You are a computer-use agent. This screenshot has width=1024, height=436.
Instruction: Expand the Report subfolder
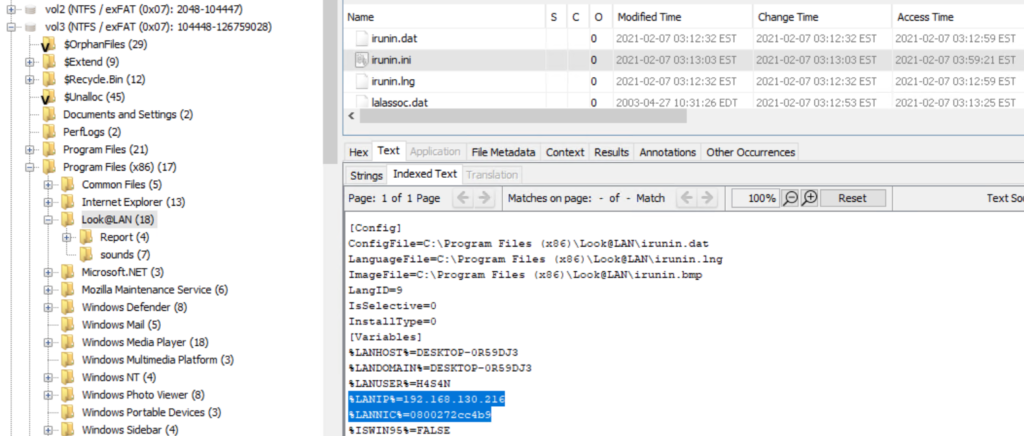67,237
